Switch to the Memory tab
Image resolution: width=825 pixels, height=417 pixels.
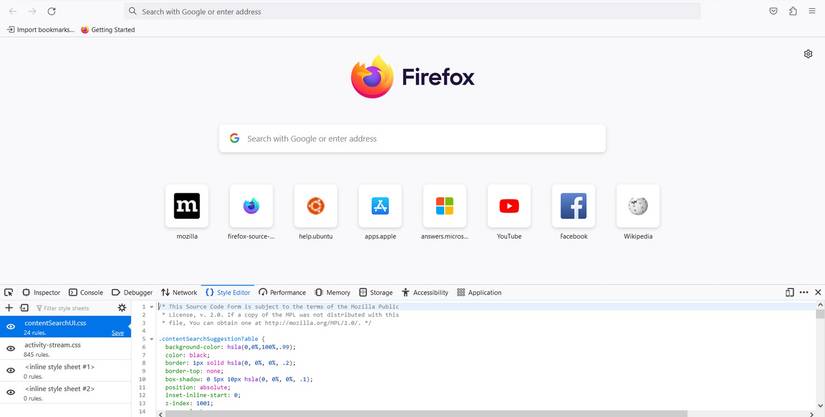pos(333,292)
